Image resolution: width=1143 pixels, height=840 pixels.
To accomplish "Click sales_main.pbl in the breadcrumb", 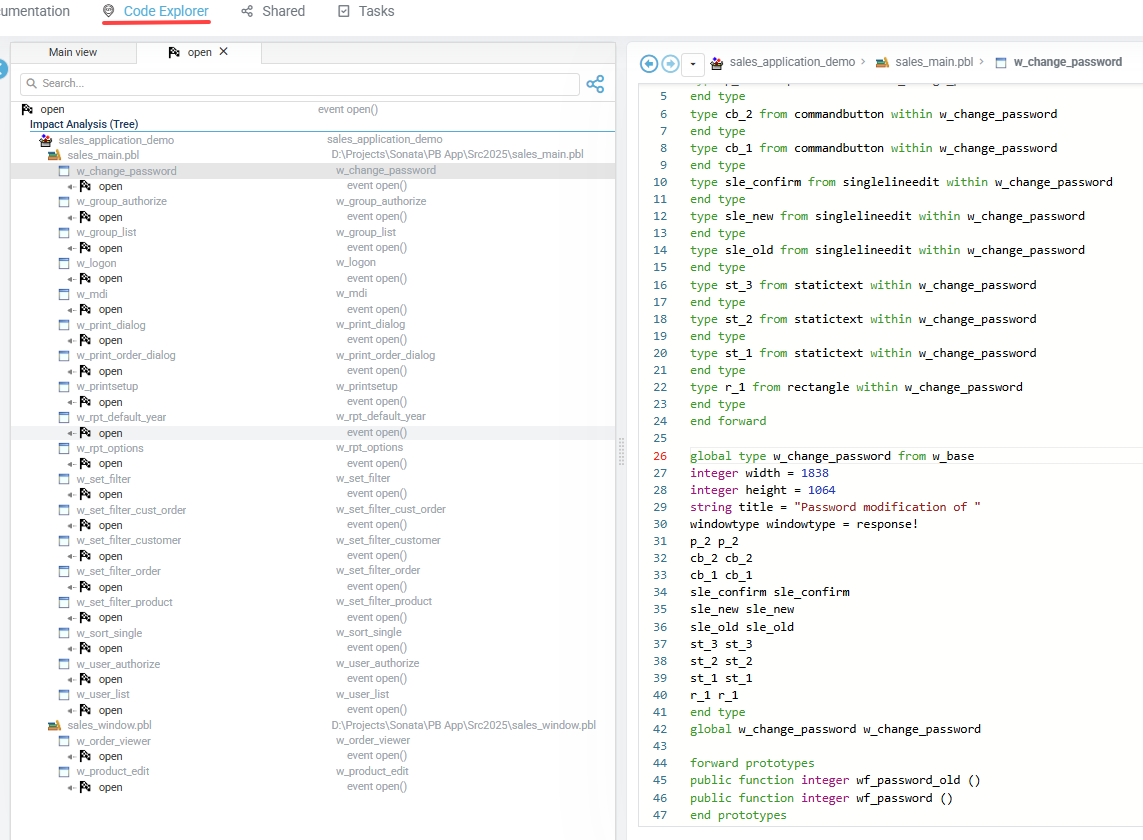I will (934, 62).
